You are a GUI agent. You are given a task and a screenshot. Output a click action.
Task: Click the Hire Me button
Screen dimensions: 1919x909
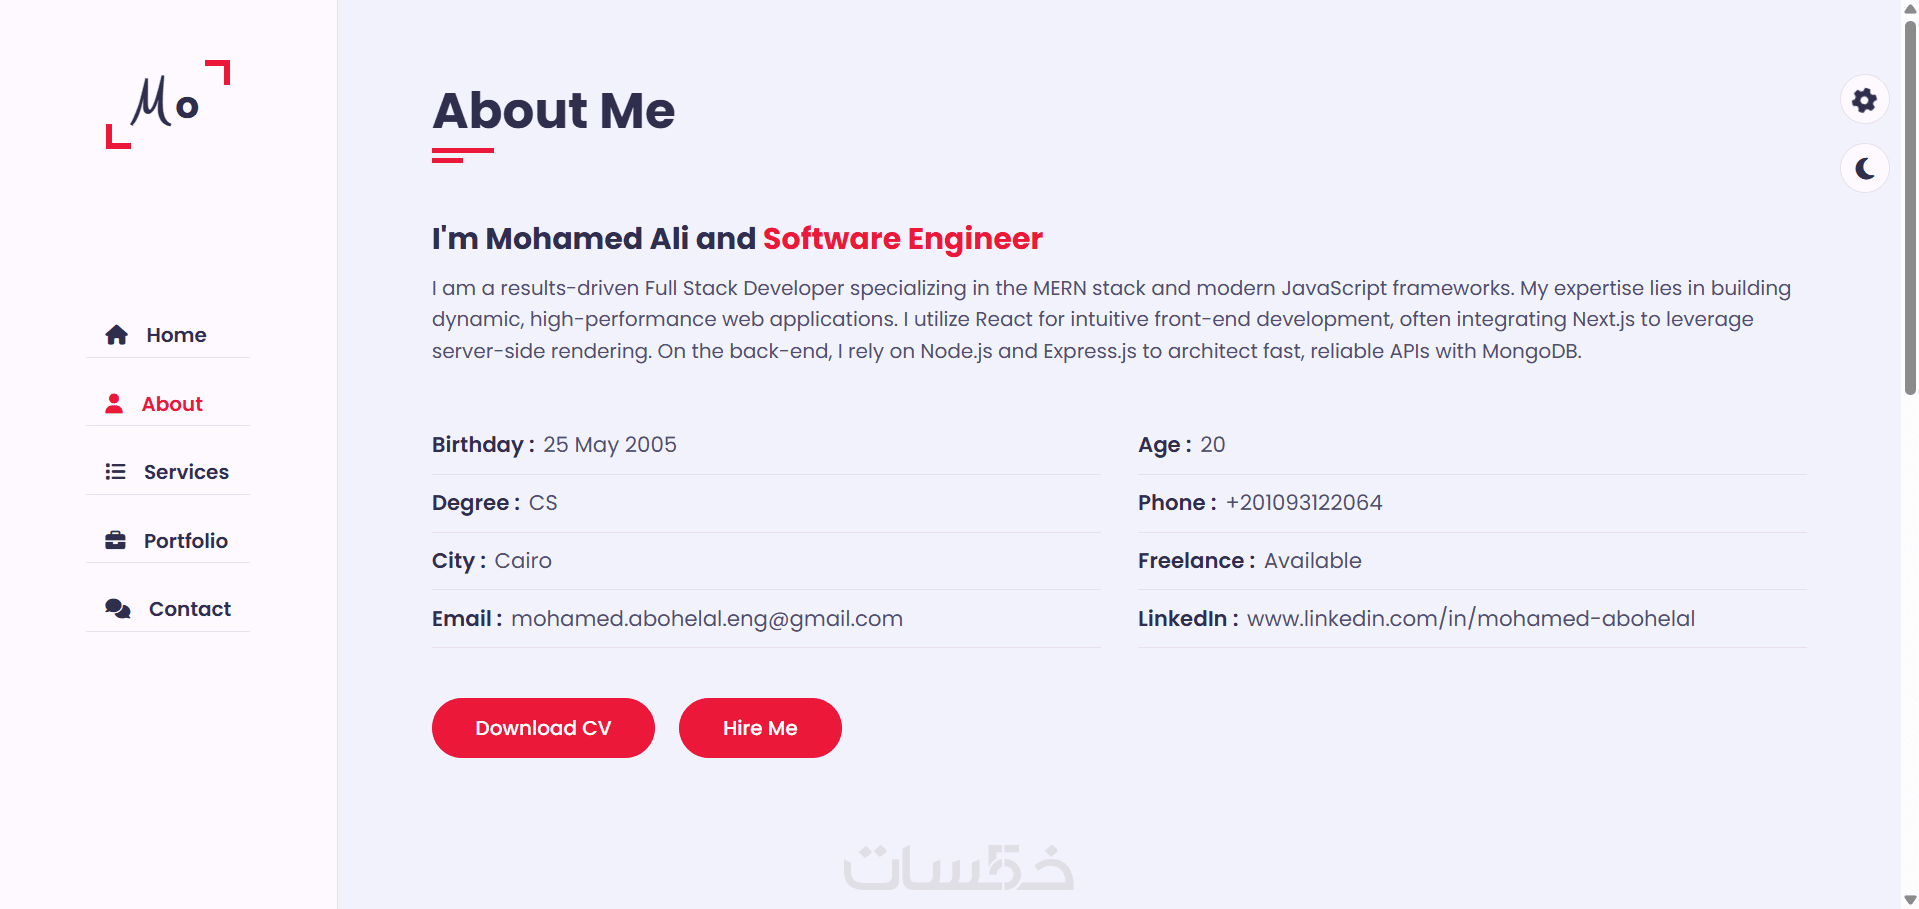tap(760, 728)
